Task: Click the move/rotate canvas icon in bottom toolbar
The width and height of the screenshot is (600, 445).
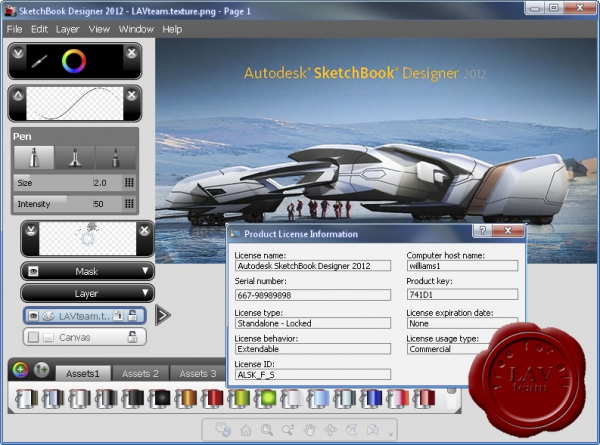Action: (330, 430)
